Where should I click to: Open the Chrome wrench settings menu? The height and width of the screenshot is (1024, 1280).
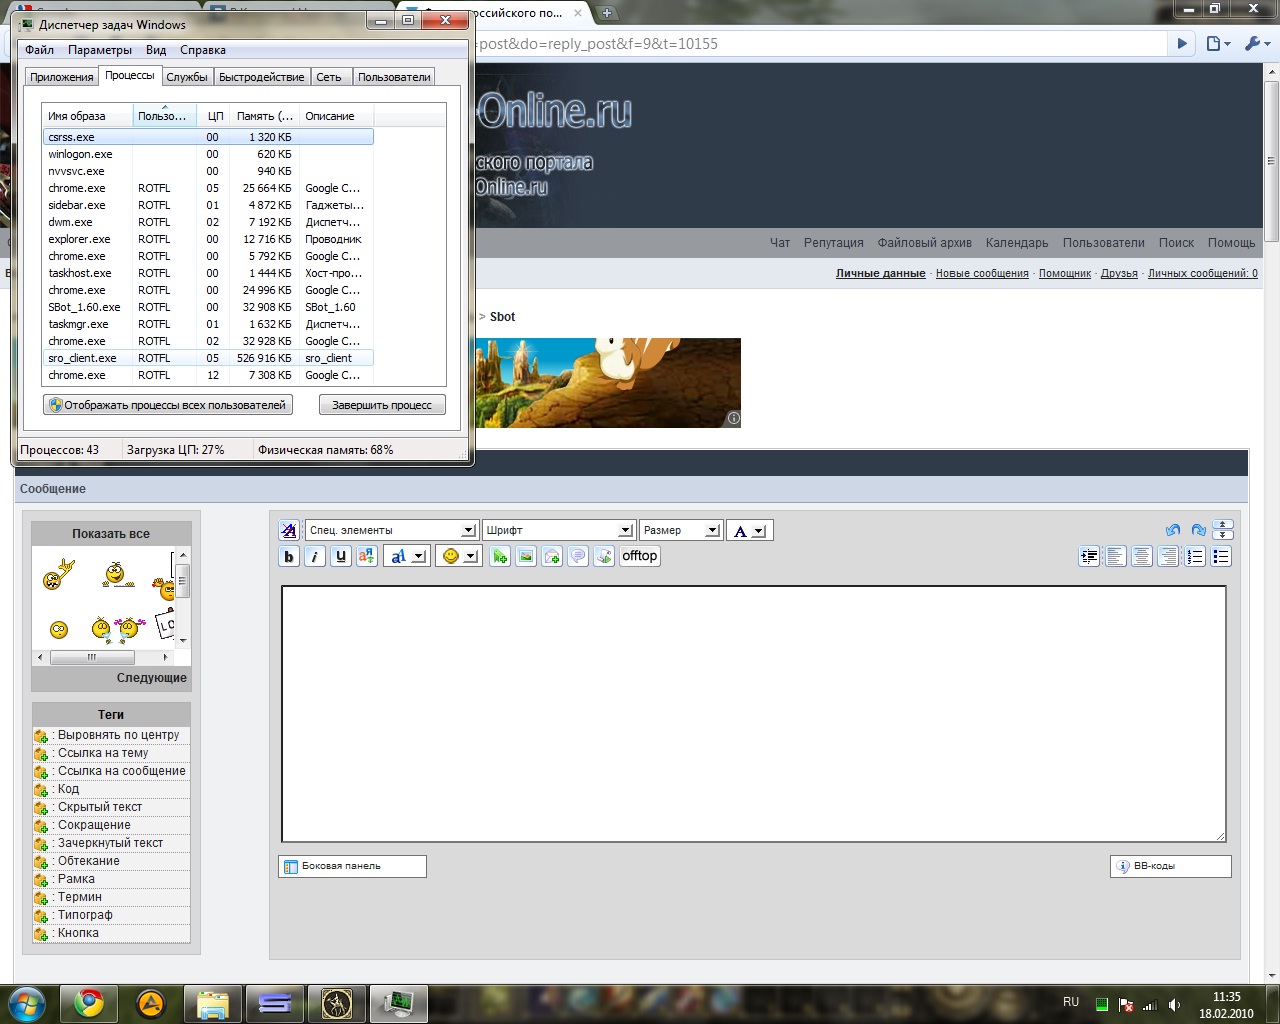point(1256,44)
